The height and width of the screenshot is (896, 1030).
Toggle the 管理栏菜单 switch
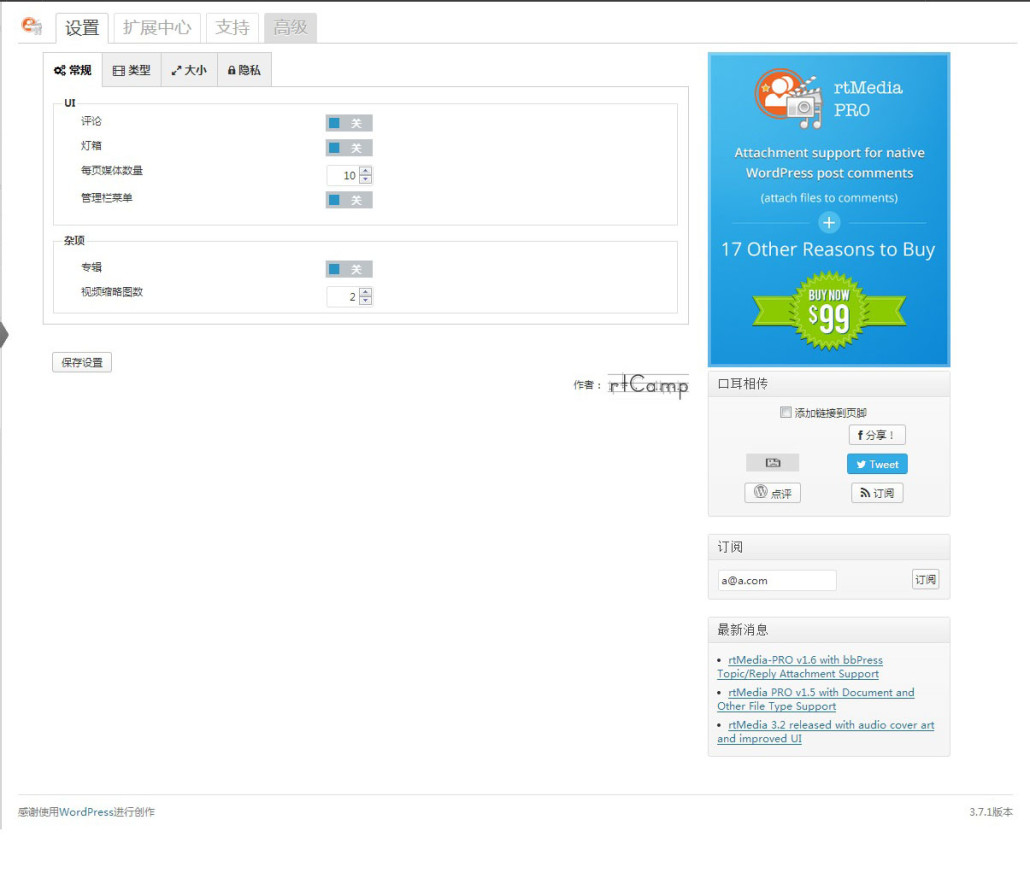click(x=349, y=200)
